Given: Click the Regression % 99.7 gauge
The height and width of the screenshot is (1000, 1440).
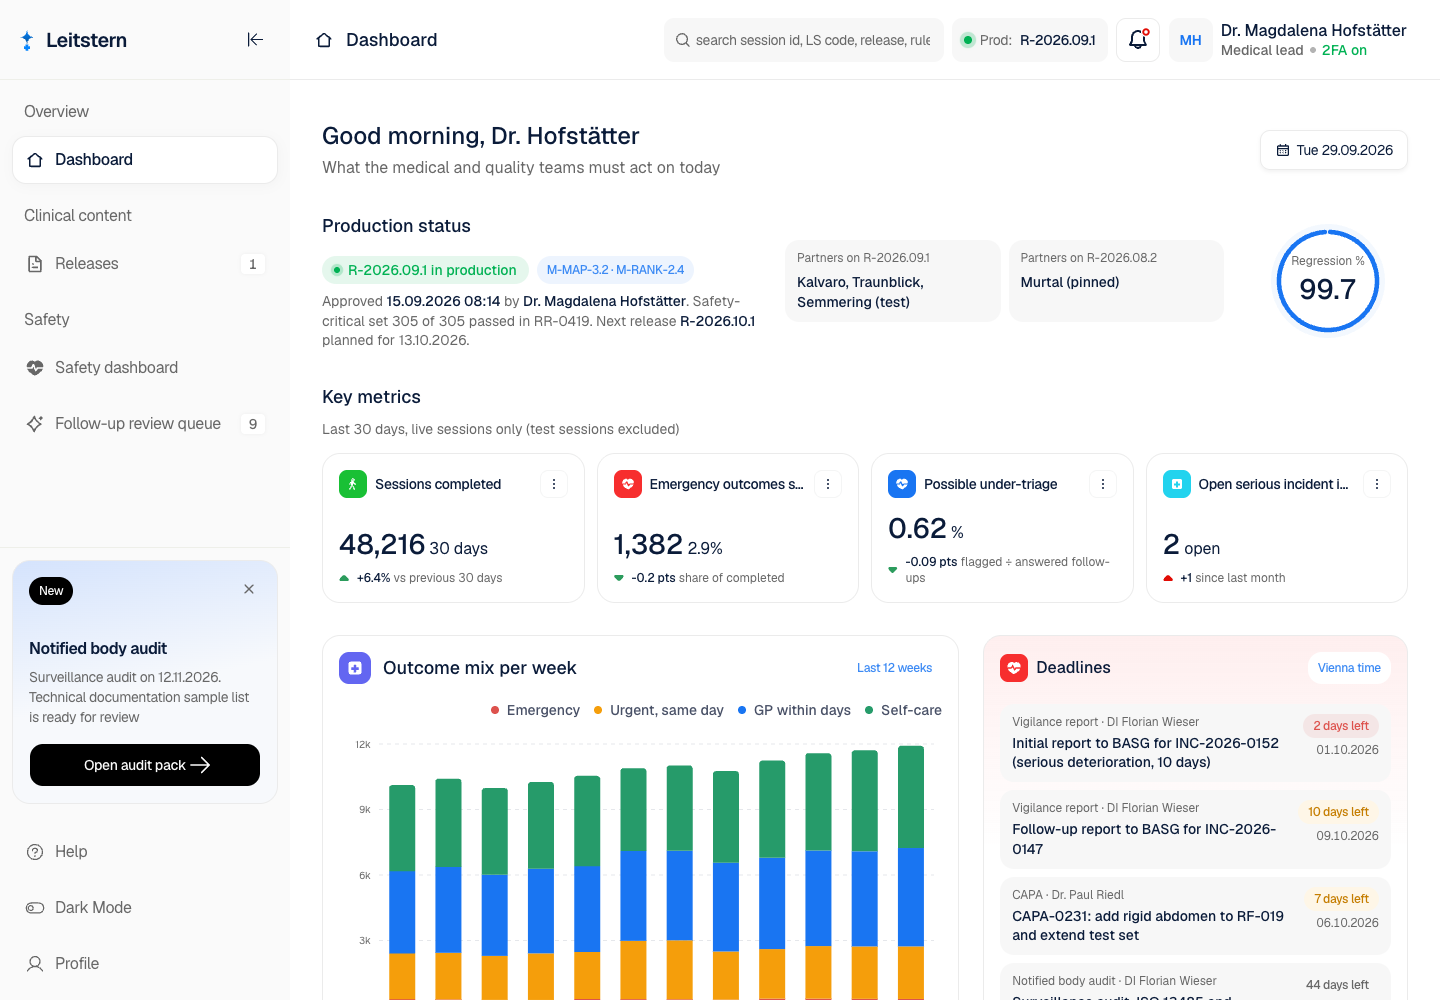Looking at the screenshot, I should tap(1328, 281).
